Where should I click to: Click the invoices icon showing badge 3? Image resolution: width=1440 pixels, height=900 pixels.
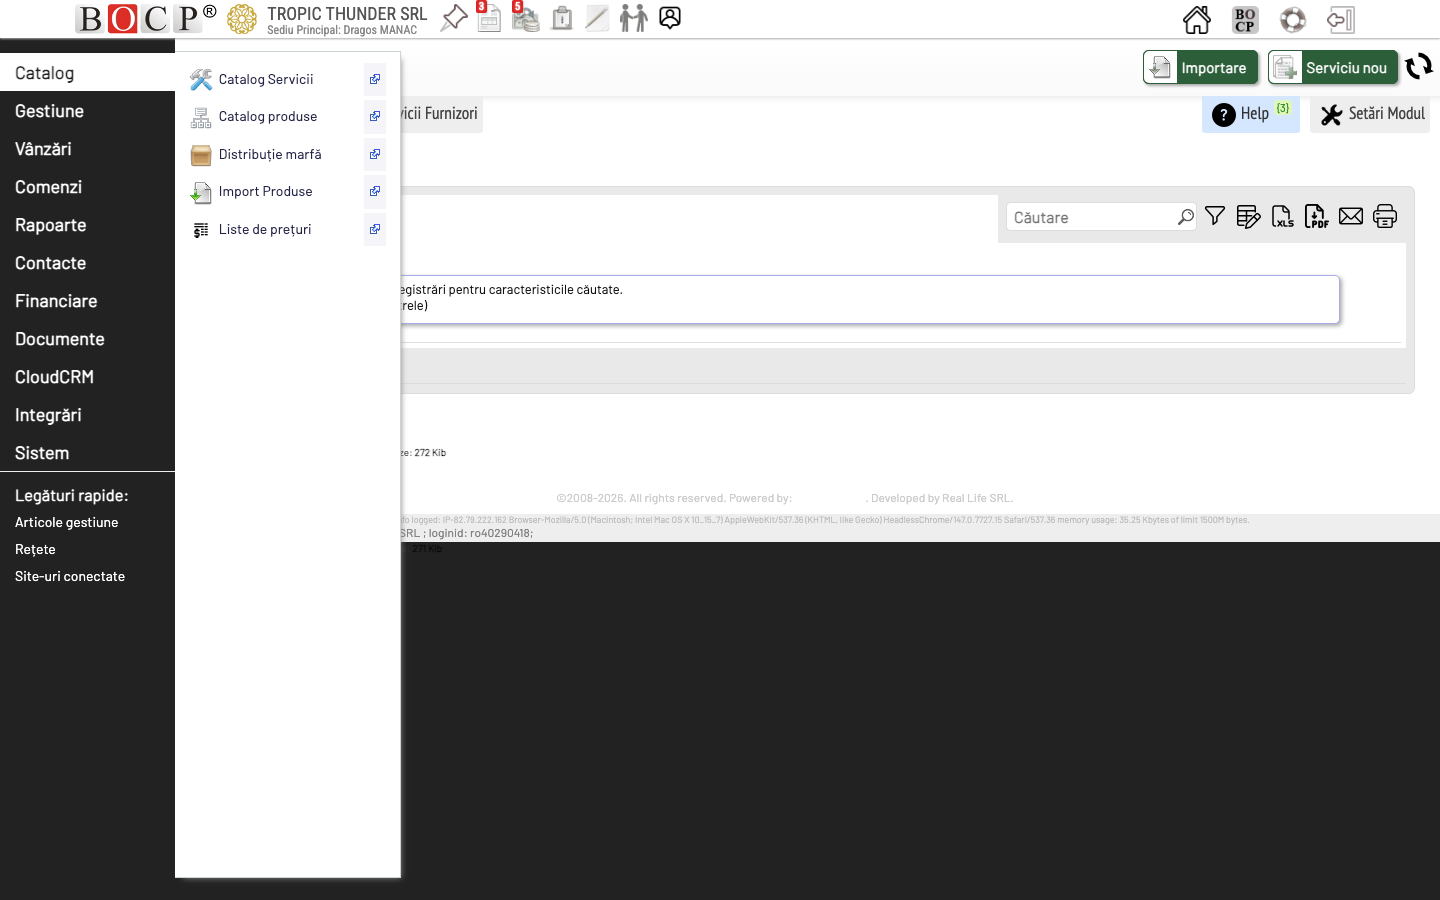(489, 18)
